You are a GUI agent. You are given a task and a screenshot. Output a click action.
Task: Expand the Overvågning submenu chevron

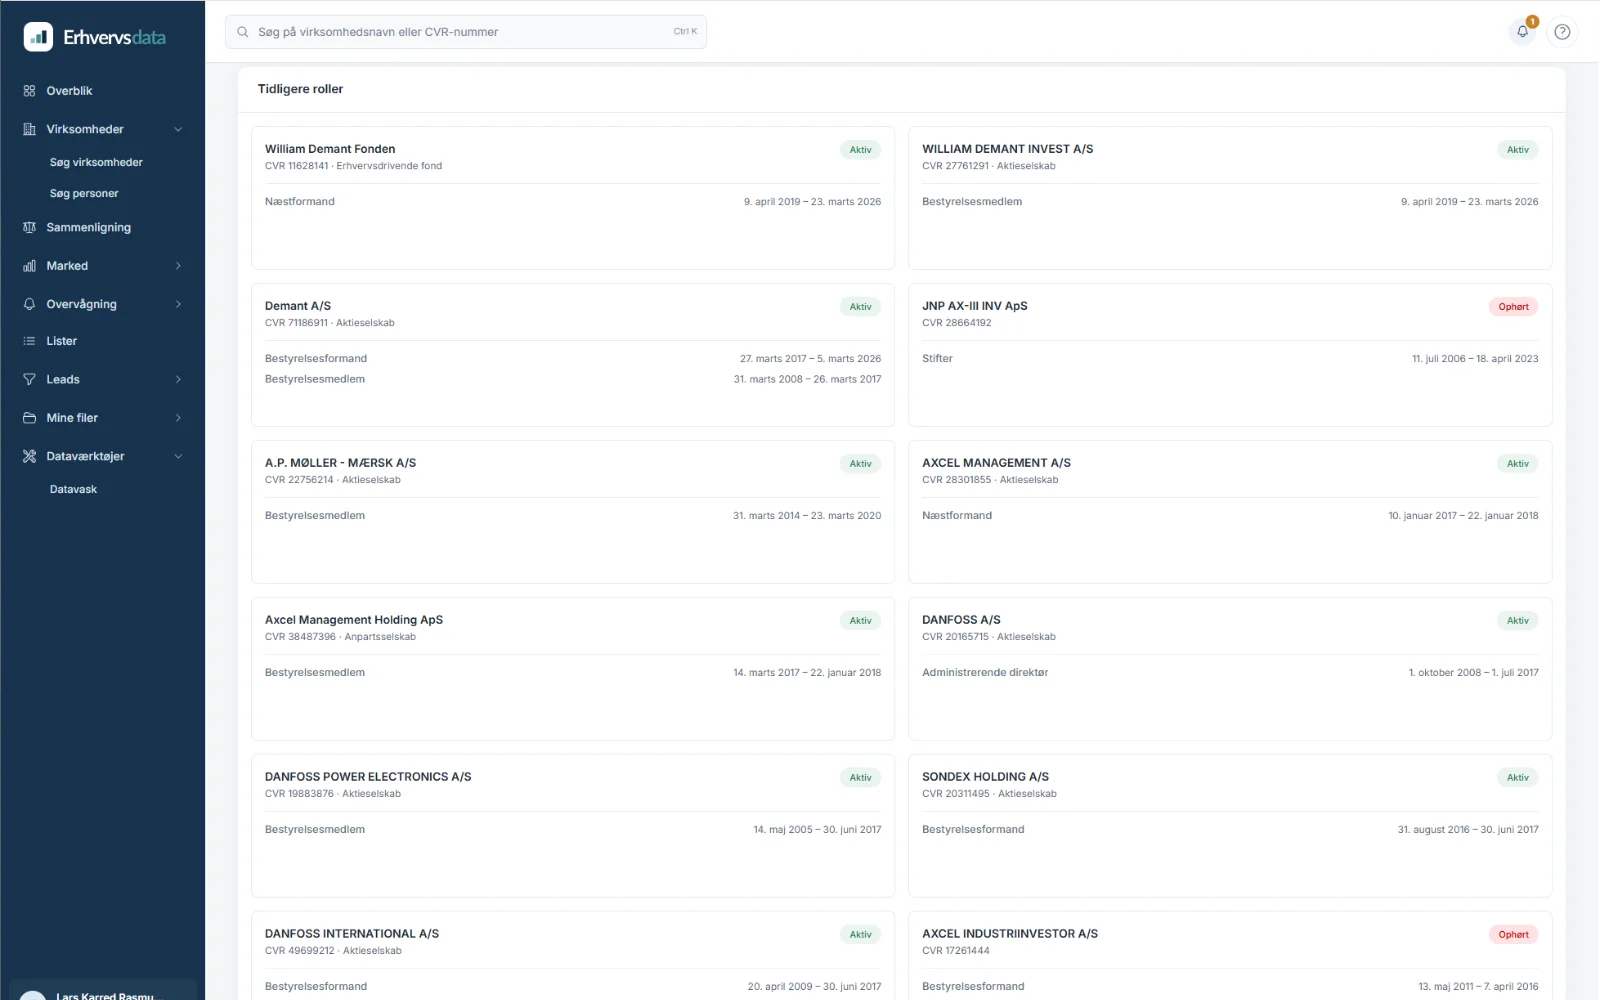point(178,304)
